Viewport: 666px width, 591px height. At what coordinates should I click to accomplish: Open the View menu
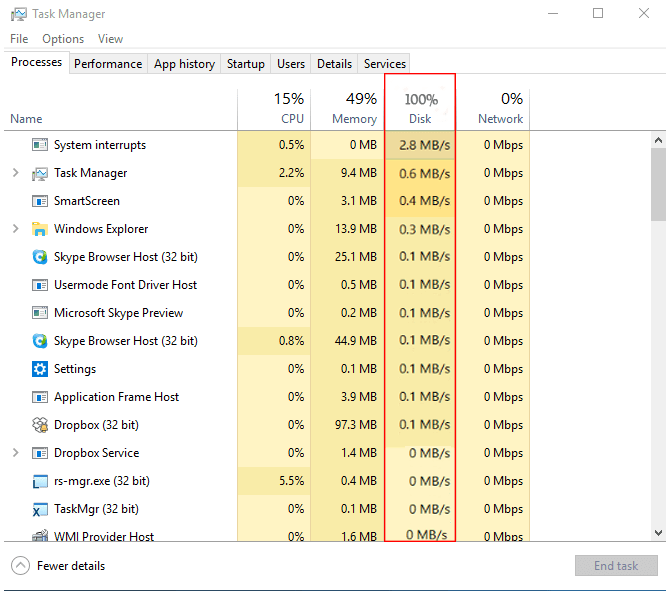click(x=110, y=39)
